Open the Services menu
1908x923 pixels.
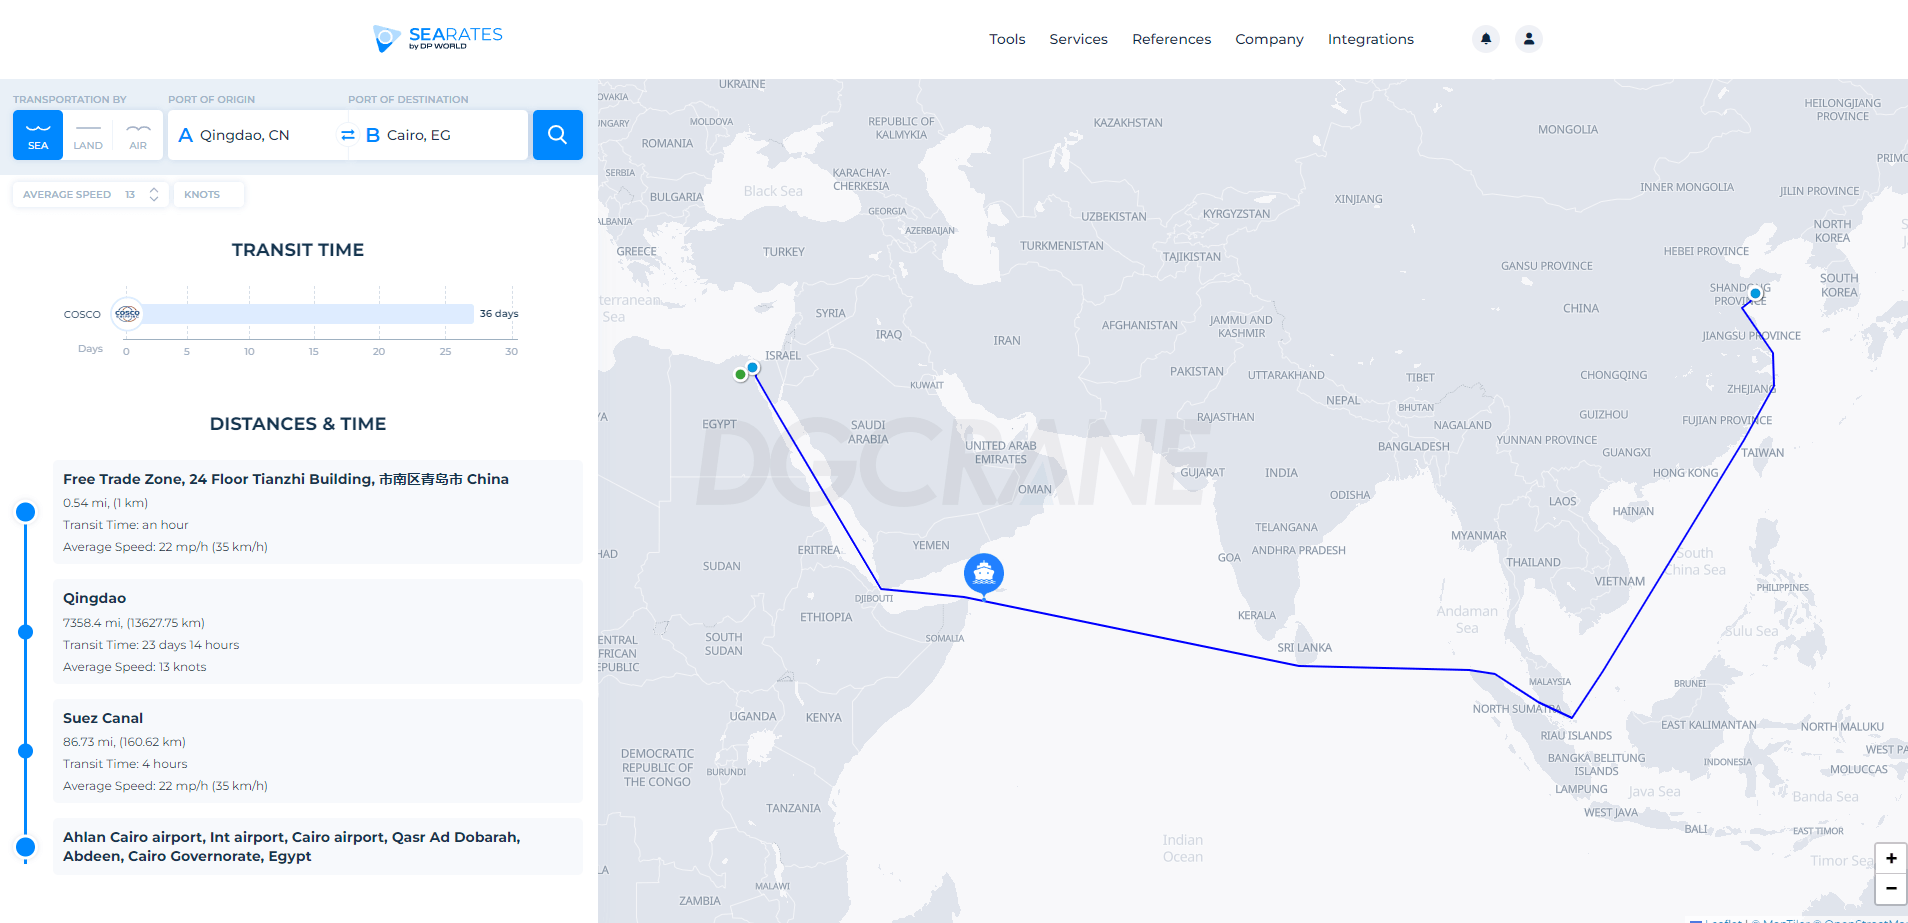pos(1078,39)
